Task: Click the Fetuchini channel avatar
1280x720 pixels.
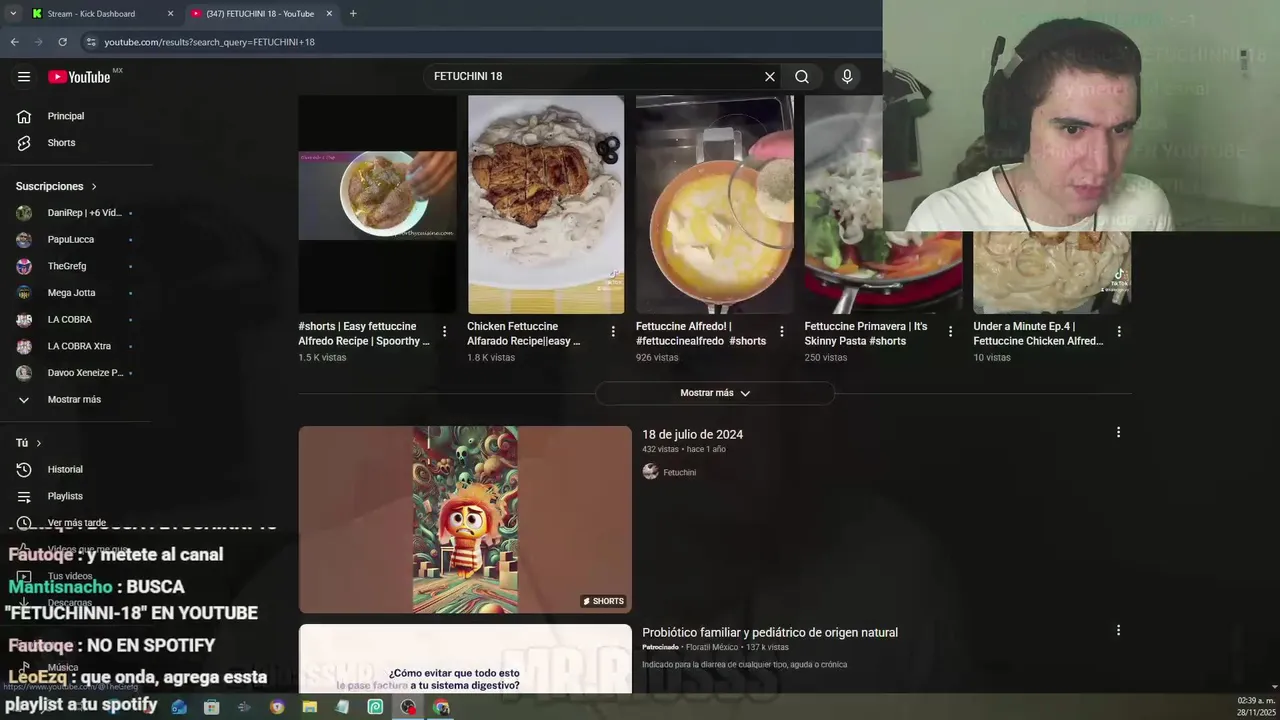Action: 650,472
